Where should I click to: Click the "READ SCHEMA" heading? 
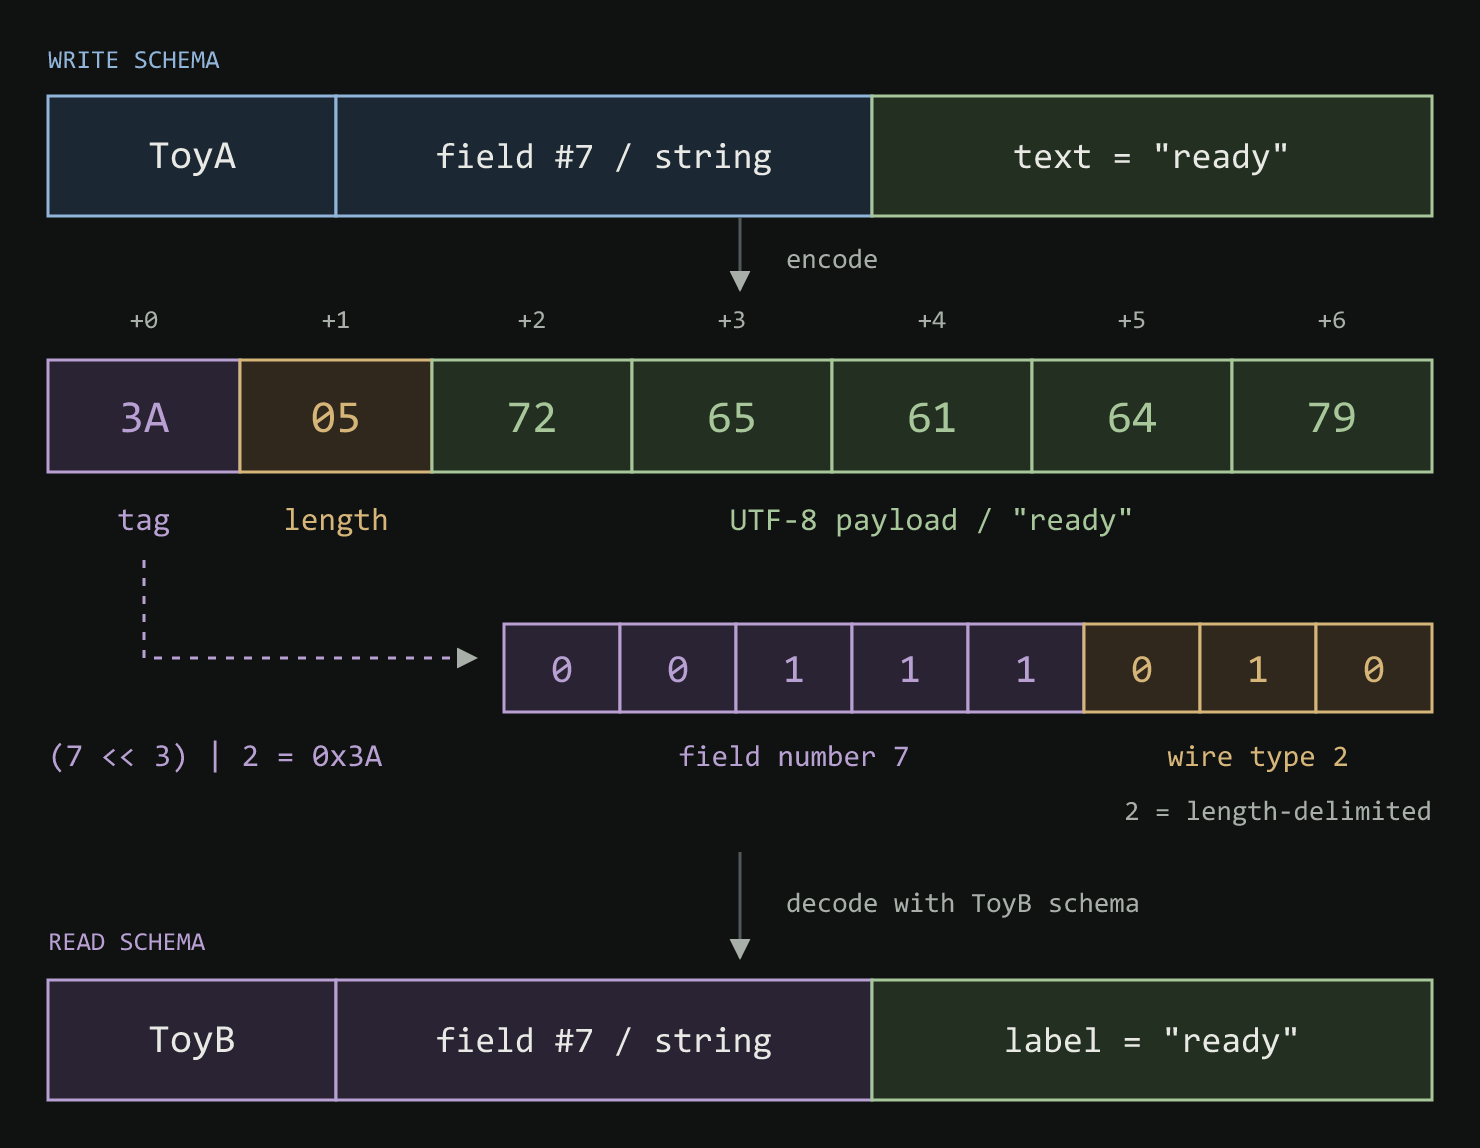coord(127,942)
